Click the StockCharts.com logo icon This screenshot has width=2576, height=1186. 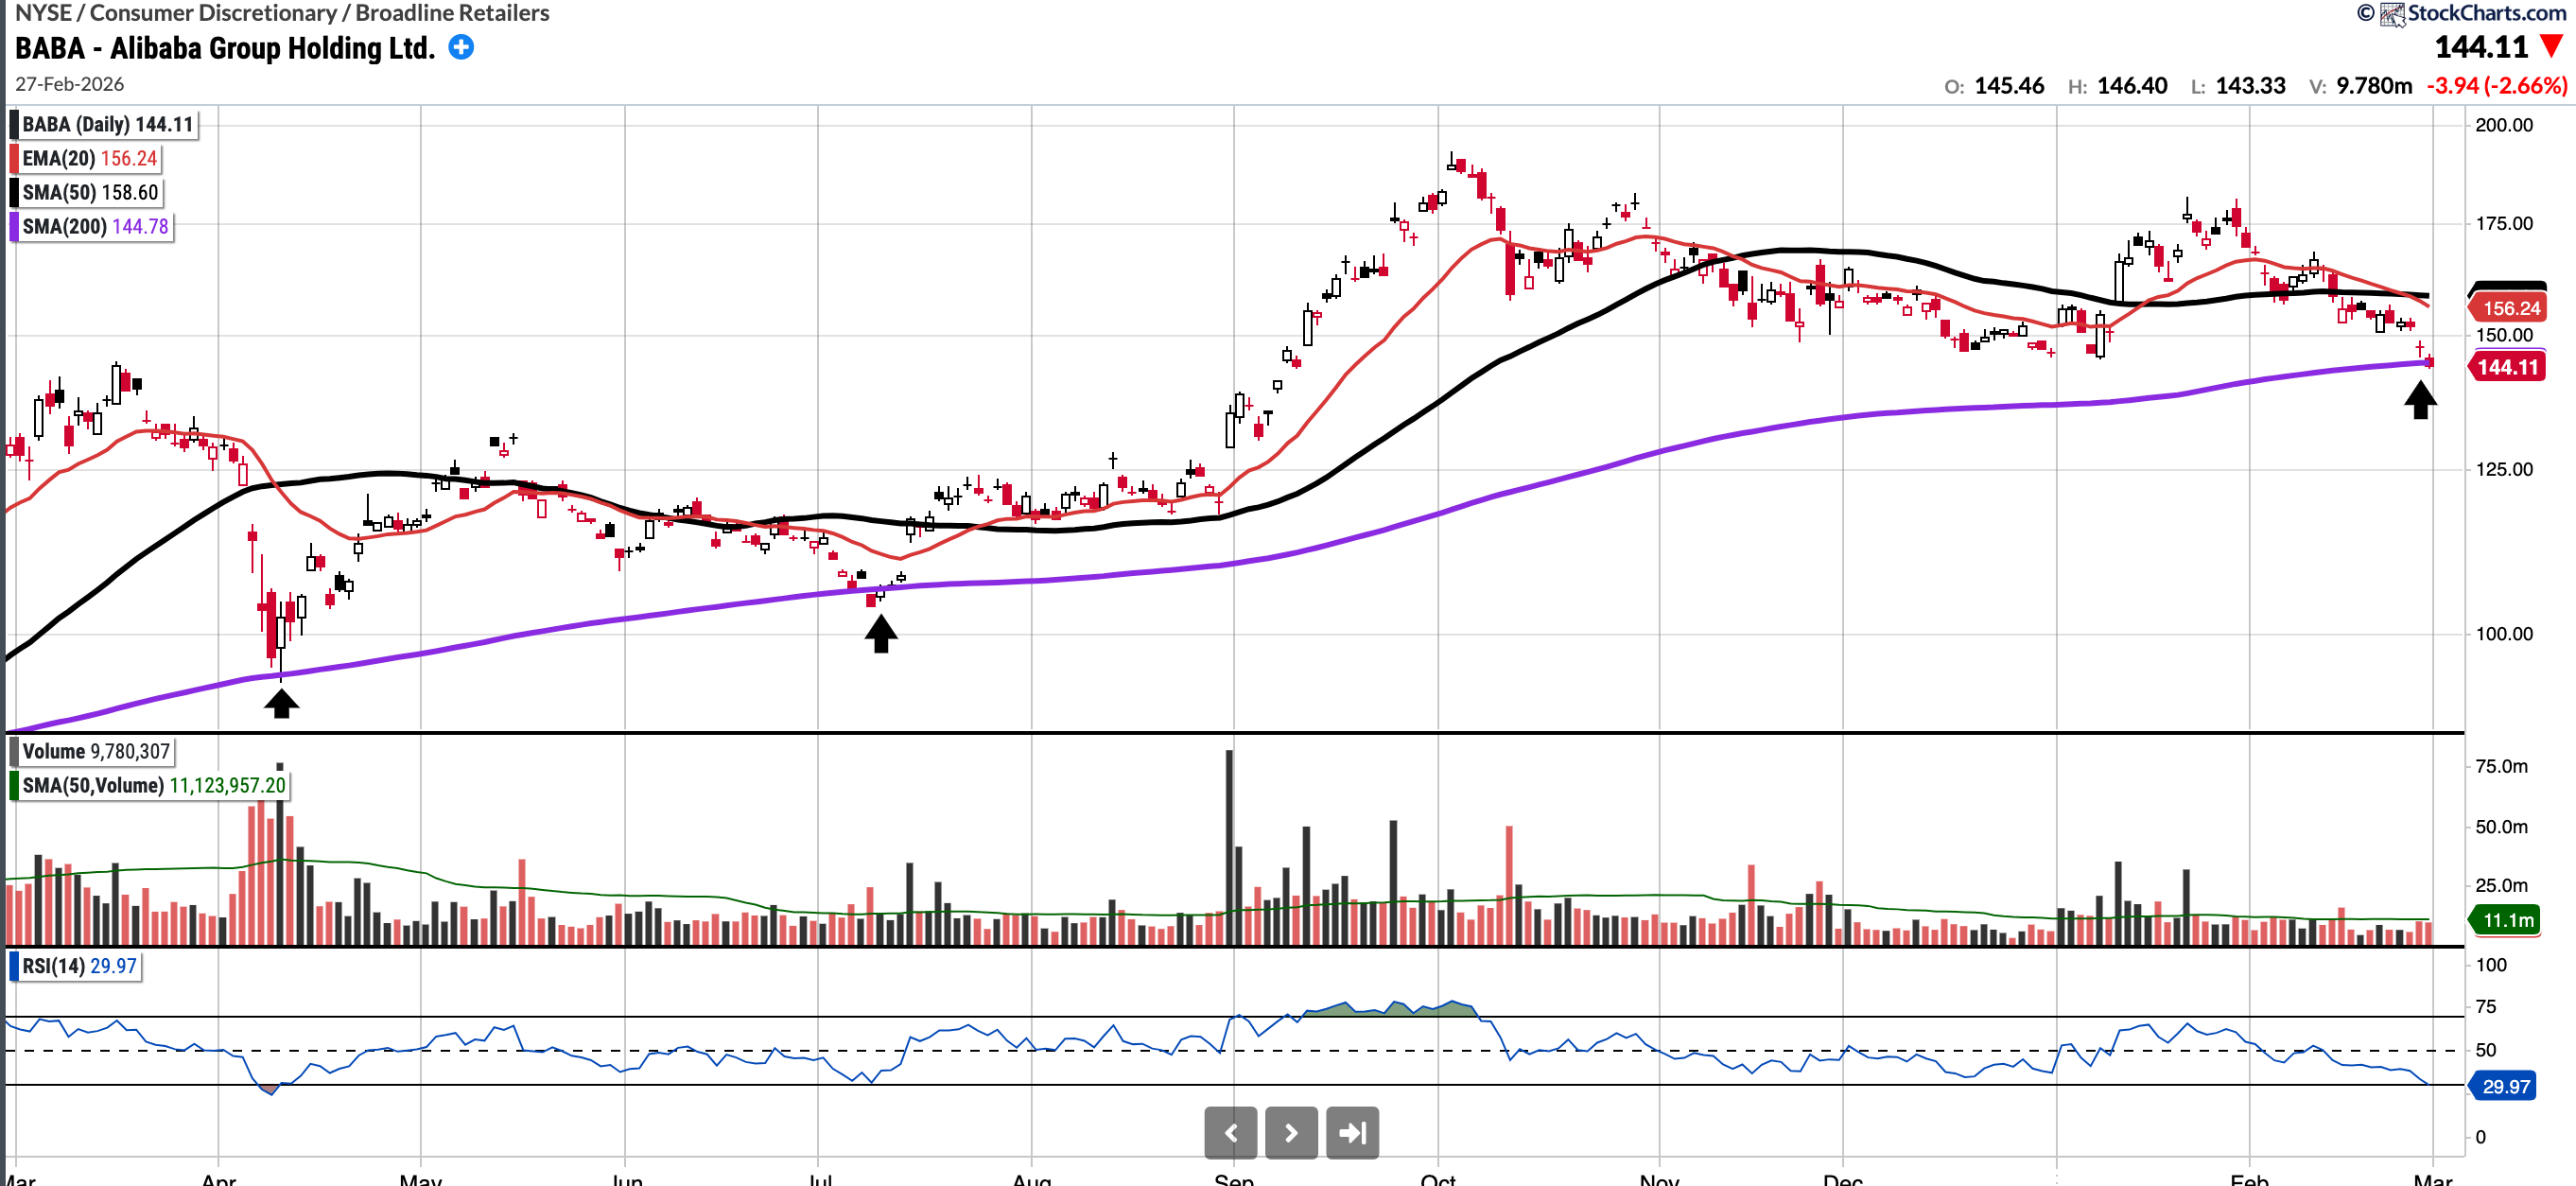coord(2392,14)
